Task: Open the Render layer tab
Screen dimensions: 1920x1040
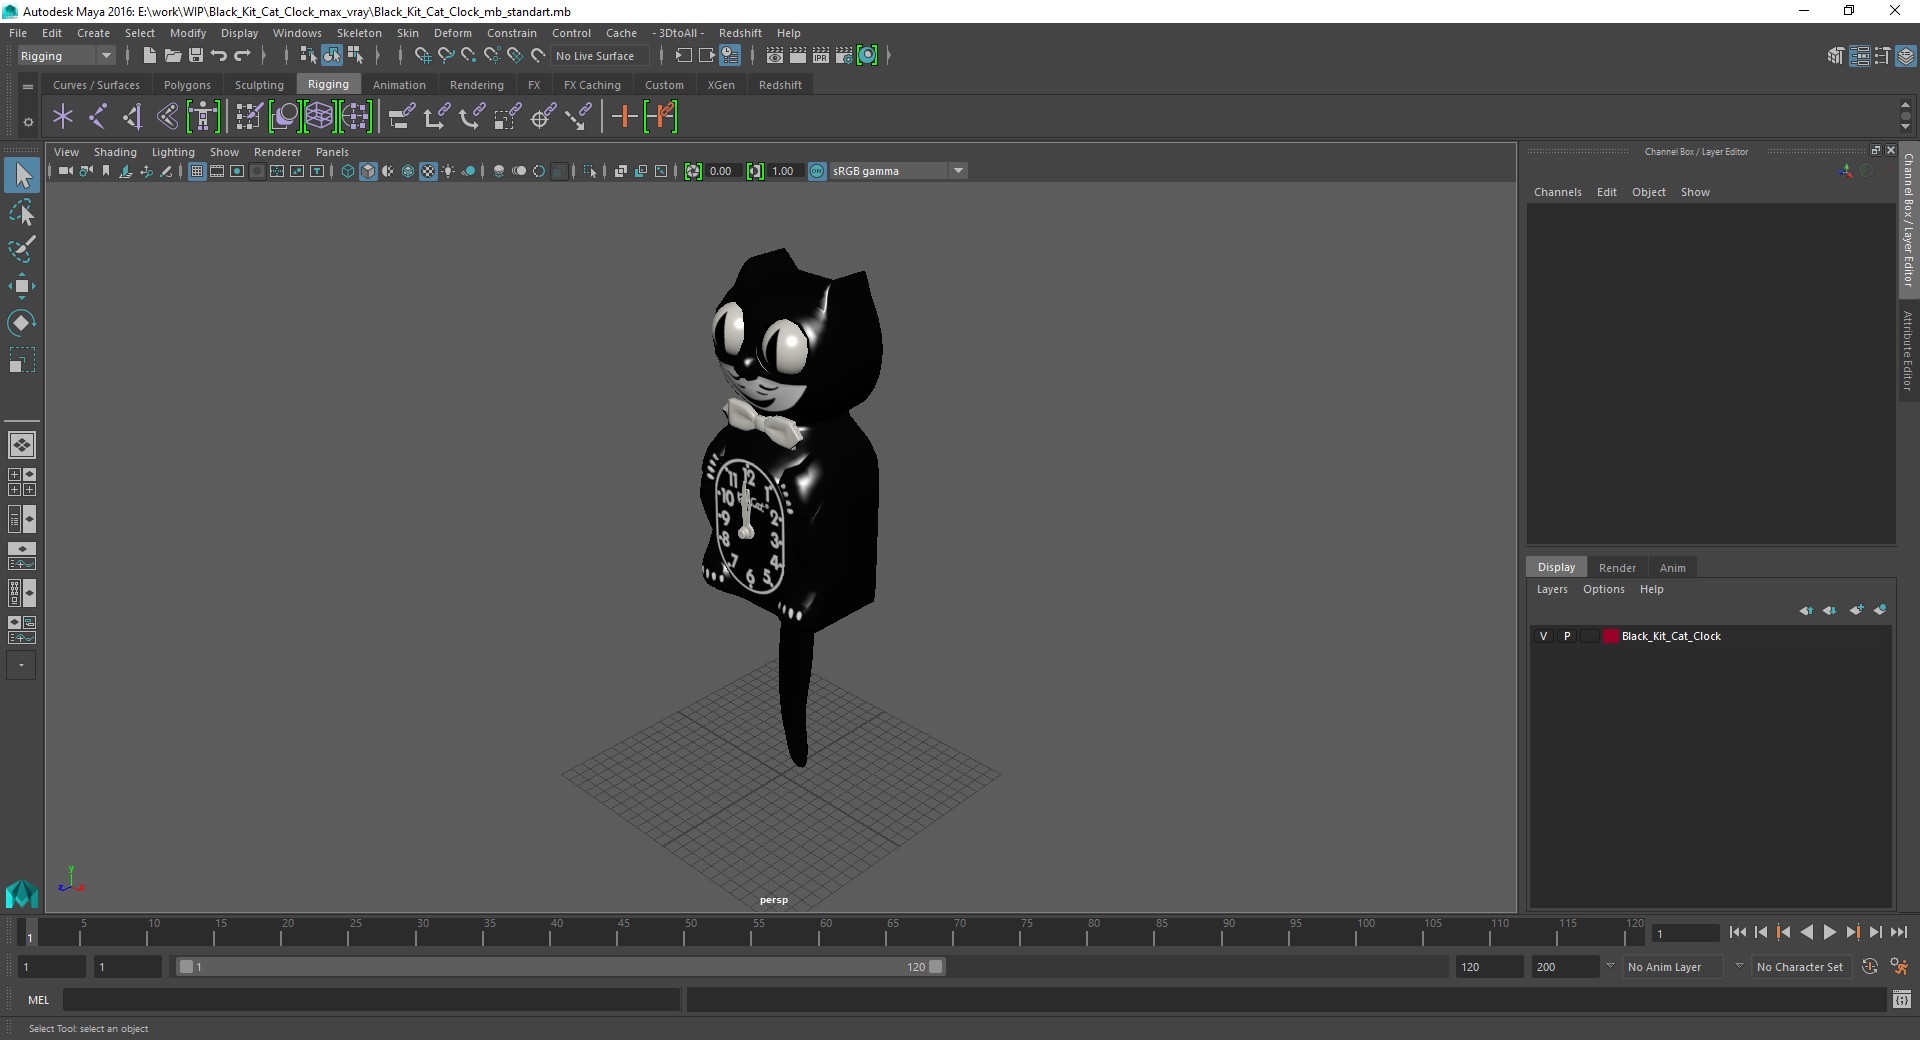Action: tap(1617, 568)
